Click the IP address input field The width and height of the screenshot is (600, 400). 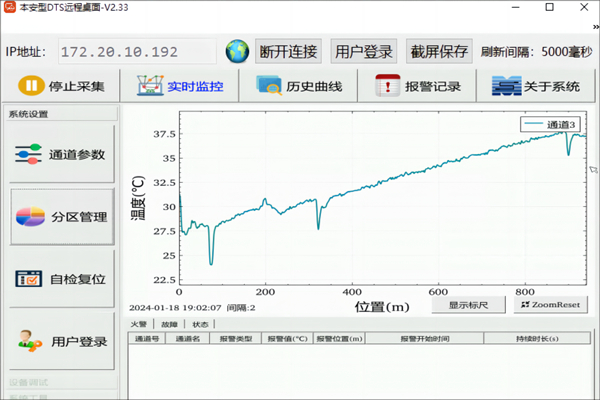pos(135,51)
